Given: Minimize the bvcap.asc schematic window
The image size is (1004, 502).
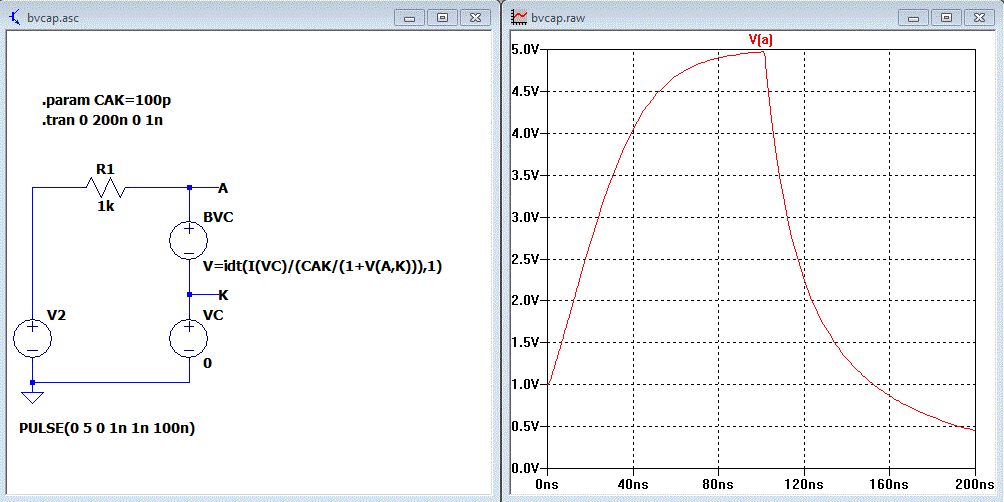Looking at the screenshot, I should (411, 17).
